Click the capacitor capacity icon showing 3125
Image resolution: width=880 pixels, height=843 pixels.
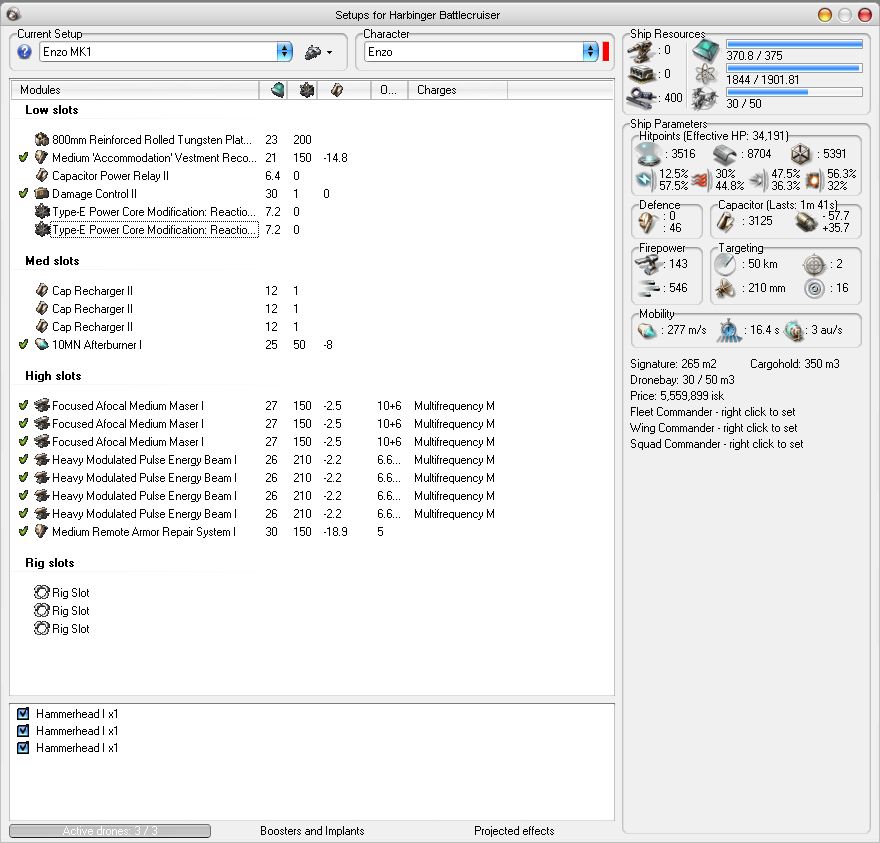(x=726, y=221)
